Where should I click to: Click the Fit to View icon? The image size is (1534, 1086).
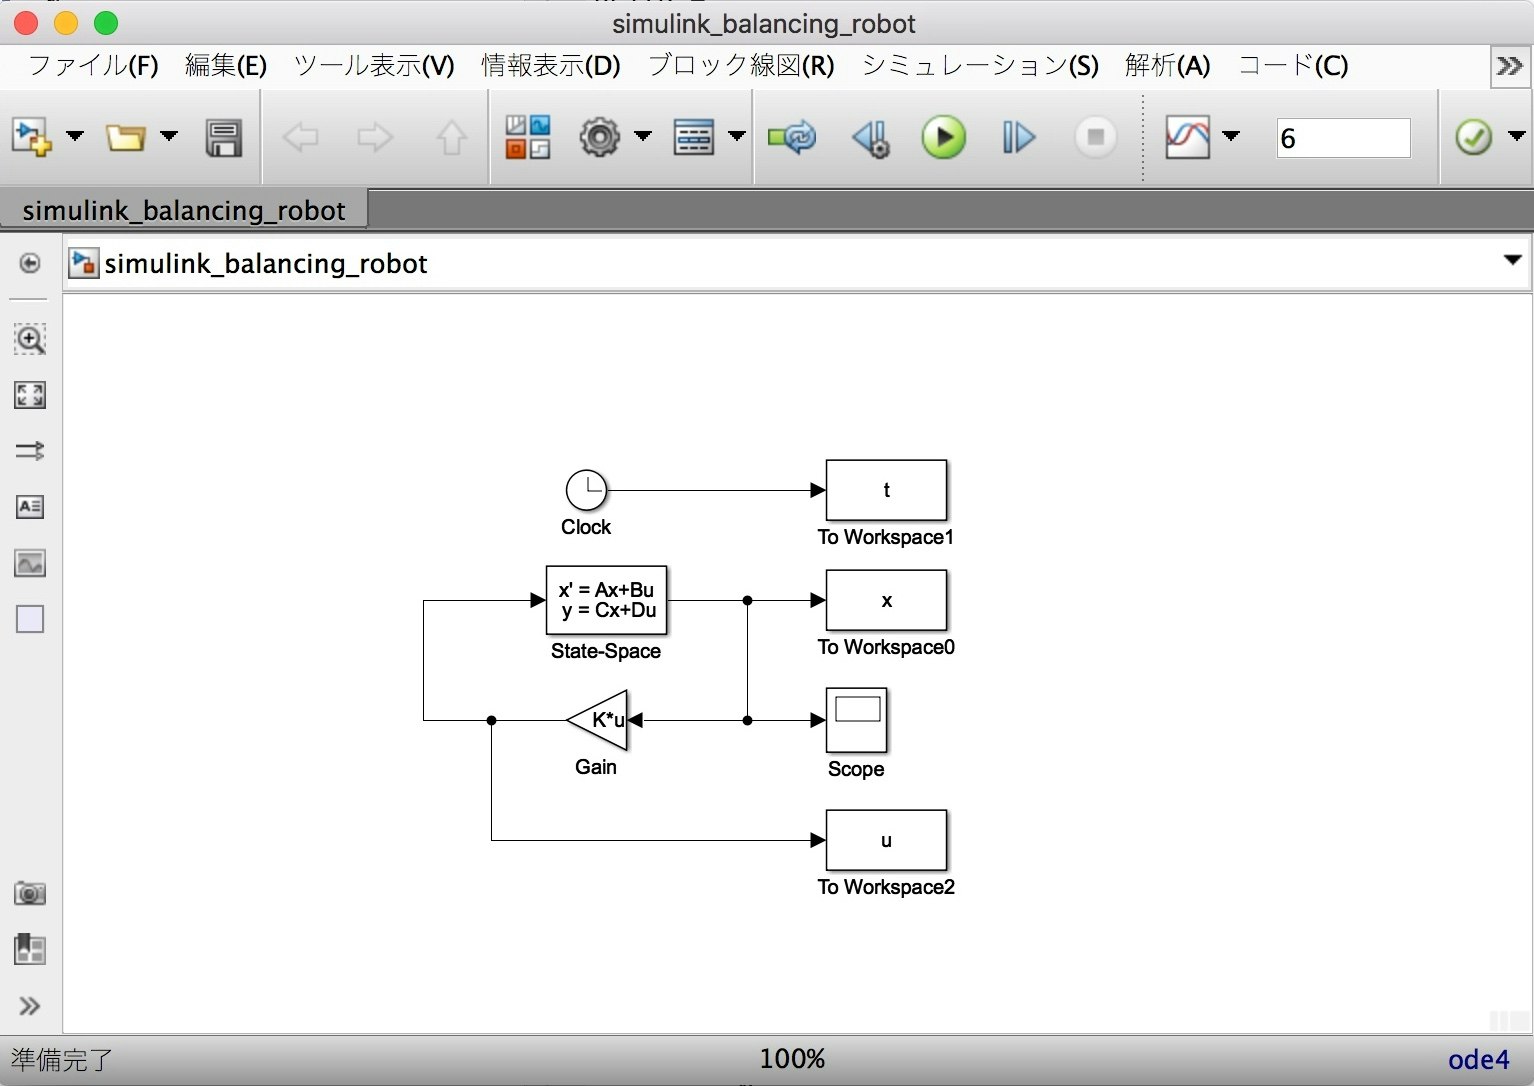pos(30,395)
